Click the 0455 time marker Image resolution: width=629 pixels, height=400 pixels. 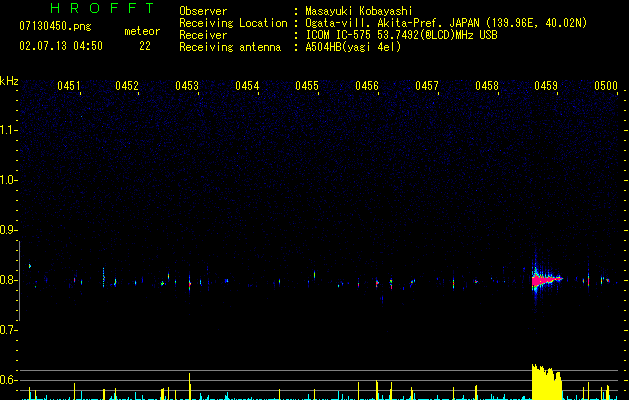click(x=307, y=85)
